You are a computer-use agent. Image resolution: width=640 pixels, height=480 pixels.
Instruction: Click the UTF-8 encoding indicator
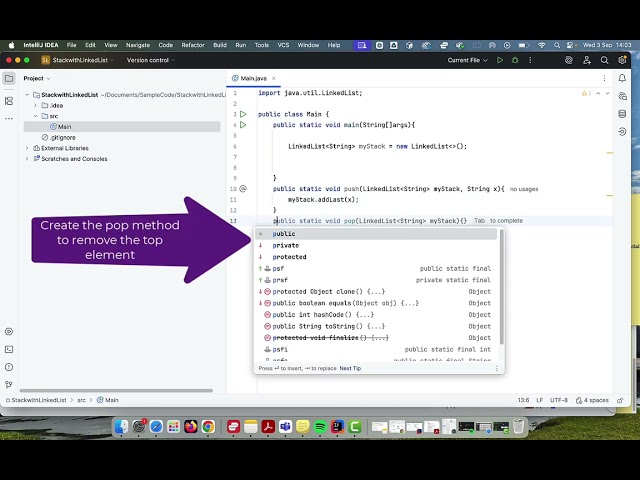coord(559,400)
